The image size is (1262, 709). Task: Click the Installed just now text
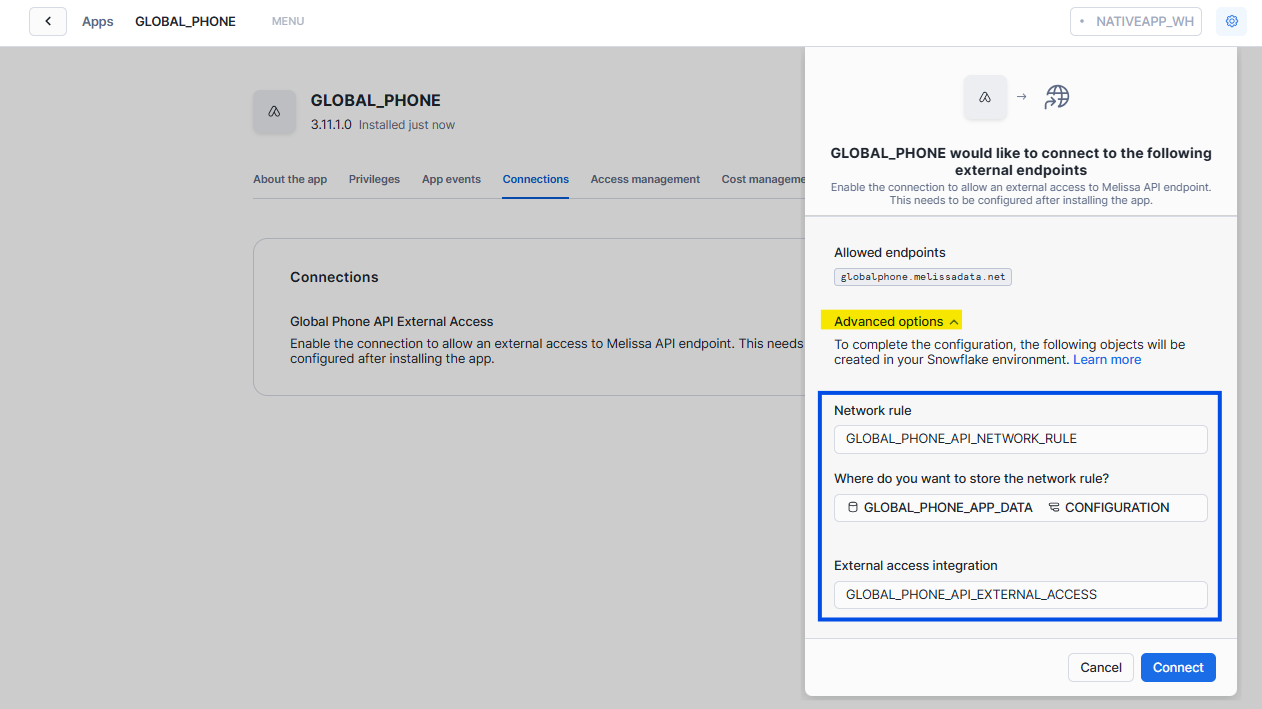407,125
